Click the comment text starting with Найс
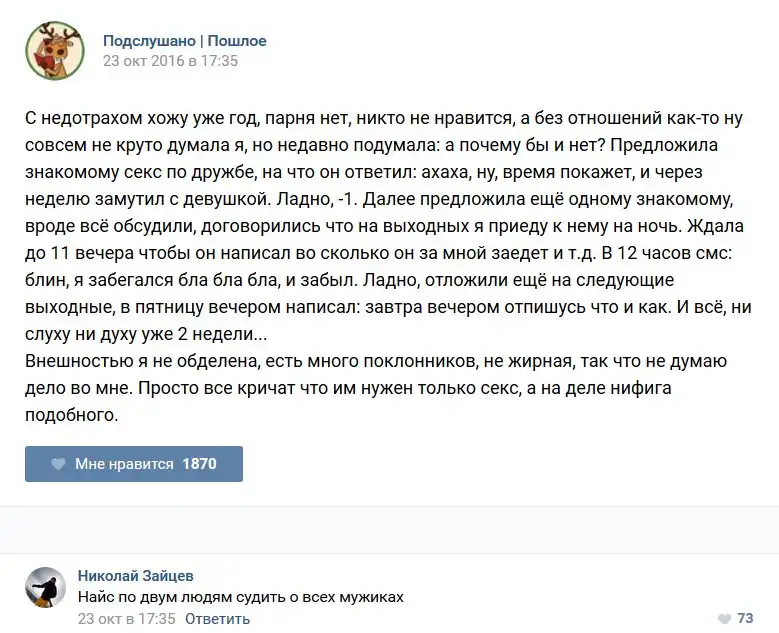The image size is (779, 633). tap(240, 597)
